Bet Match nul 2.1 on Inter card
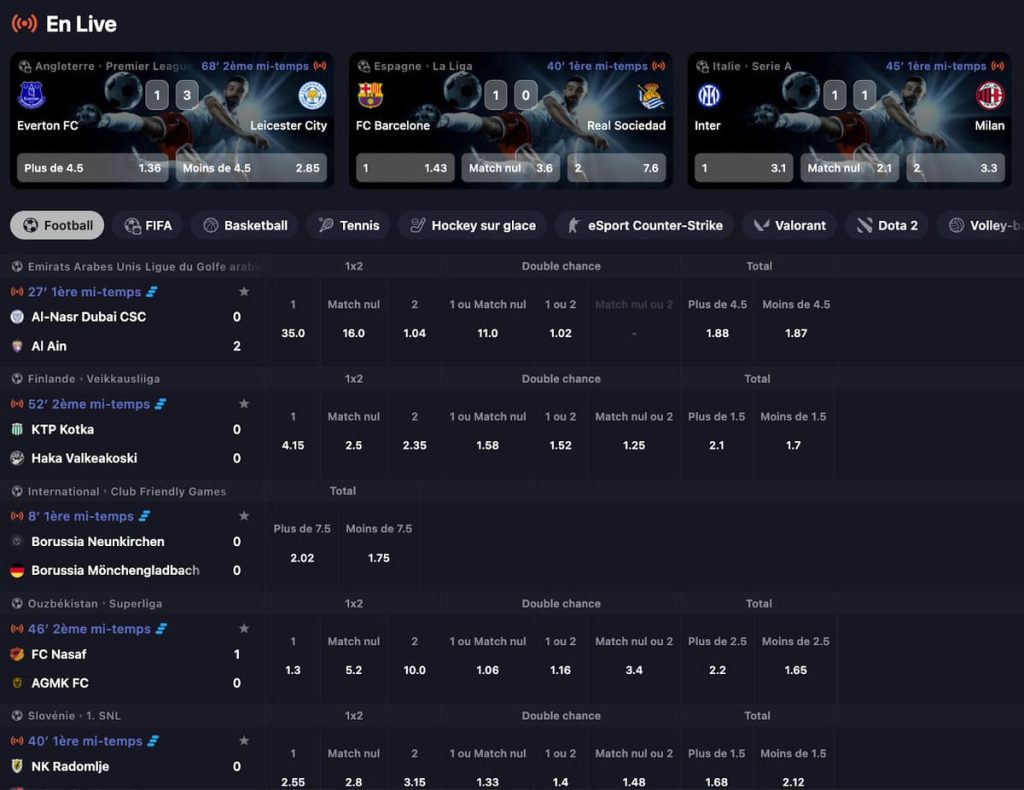Viewport: 1024px width, 790px height. (850, 168)
